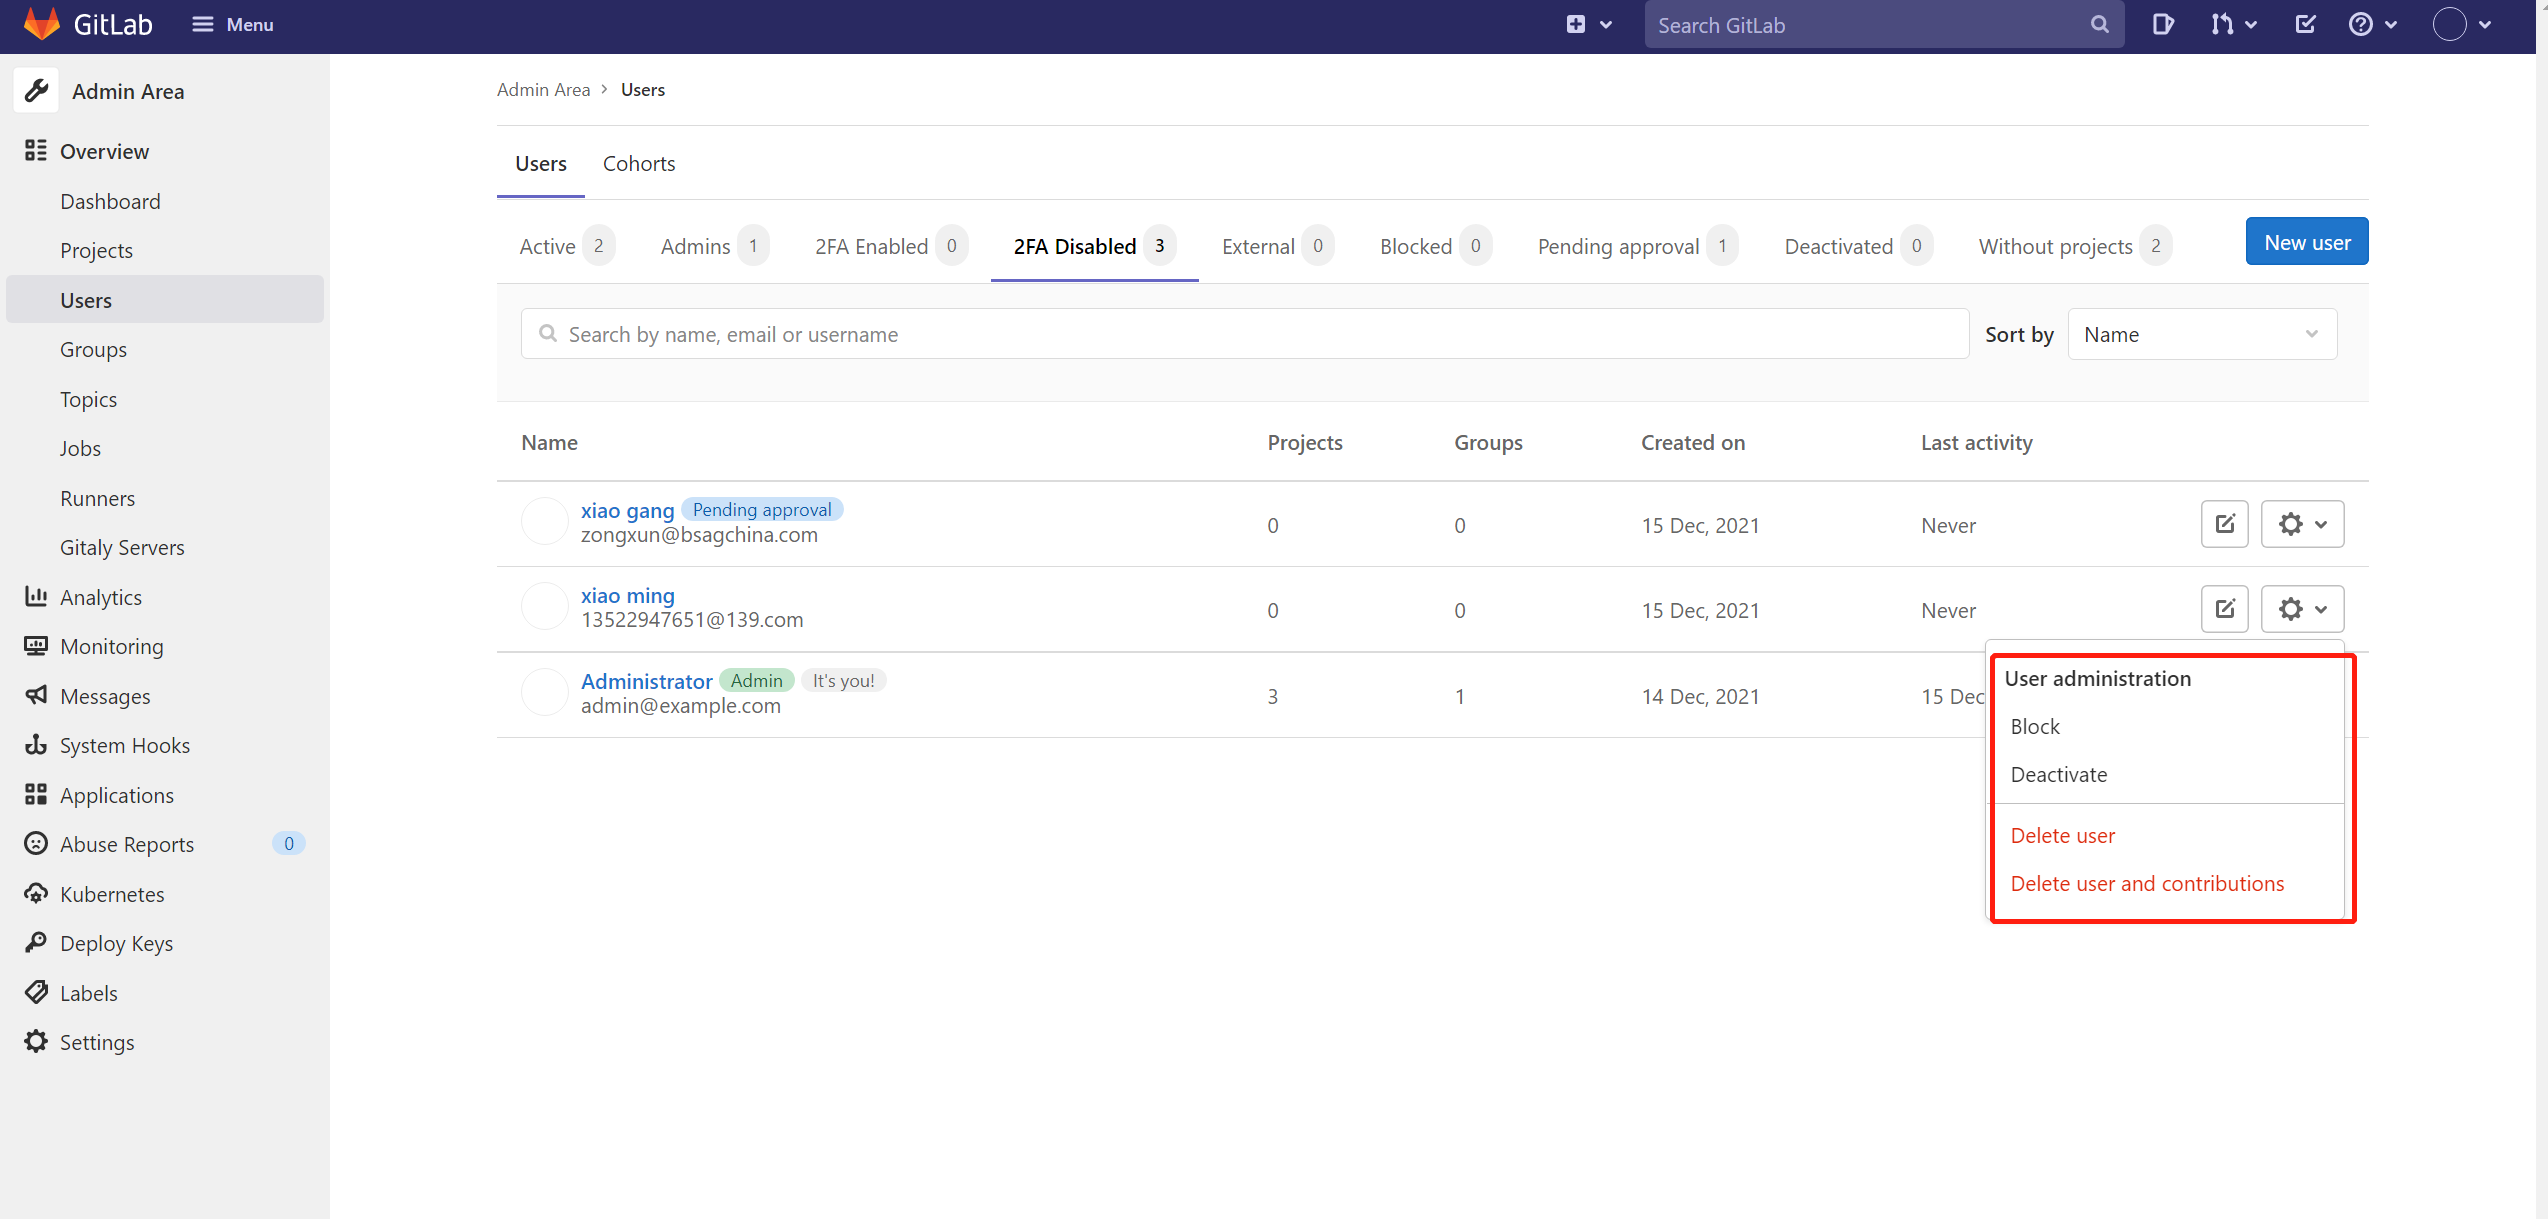The height and width of the screenshot is (1219, 2548).
Task: Click the Abuse Reports face icon
Action: click(x=36, y=844)
